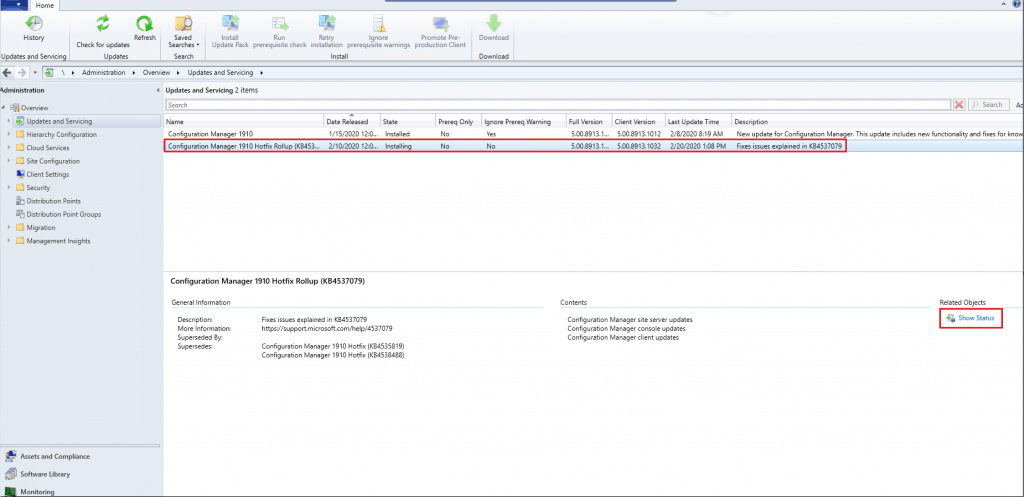The image size is (1024, 497).
Task: Collapse the Overview tree node
Action: [x=4, y=108]
